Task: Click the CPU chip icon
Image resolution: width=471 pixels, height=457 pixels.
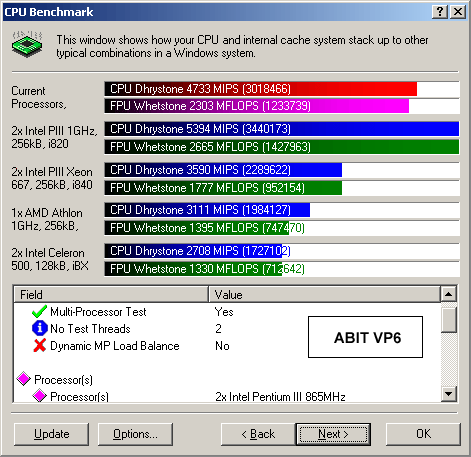Action: coord(27,44)
